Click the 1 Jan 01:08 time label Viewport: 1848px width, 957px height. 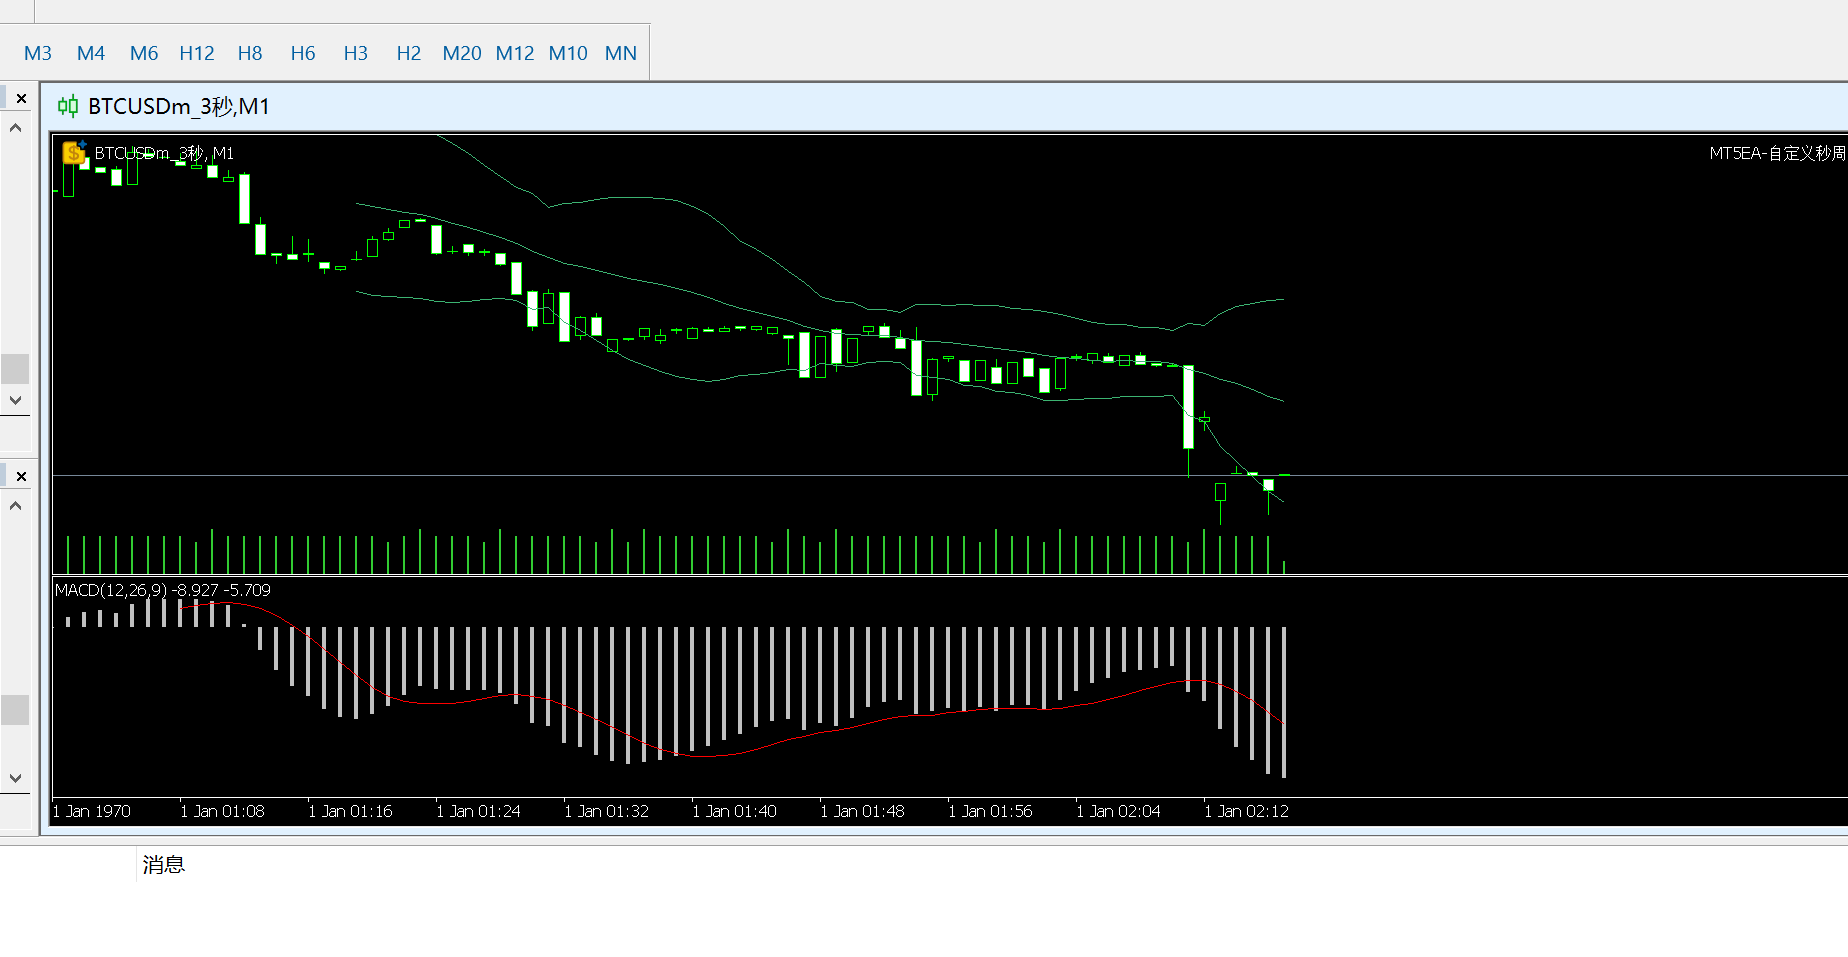click(223, 811)
